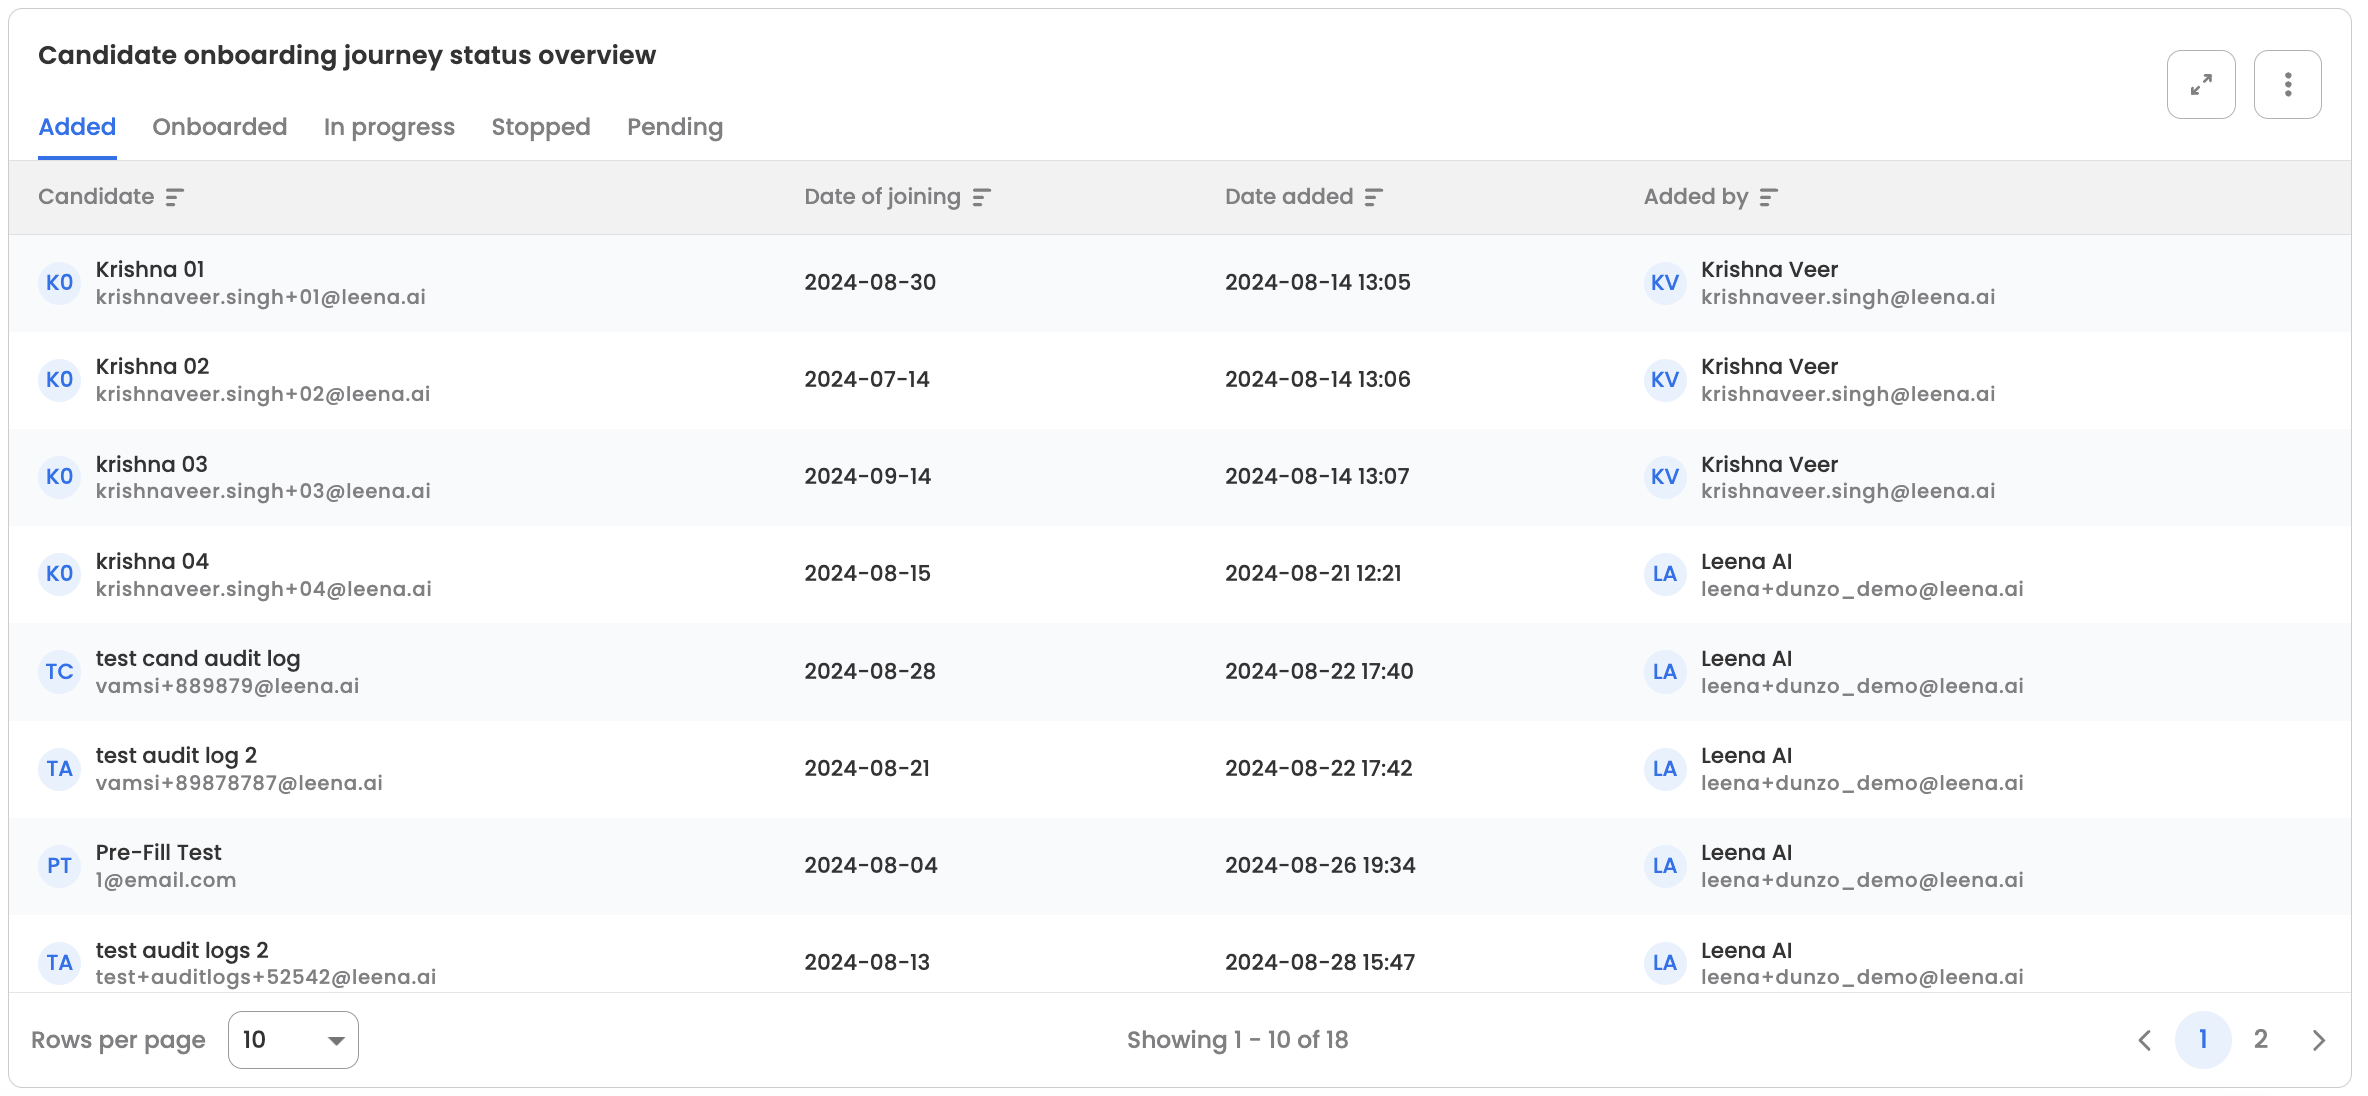Go to next page arrow
Screen dimensions: 2368x1096
pyautogui.click(x=2318, y=1040)
